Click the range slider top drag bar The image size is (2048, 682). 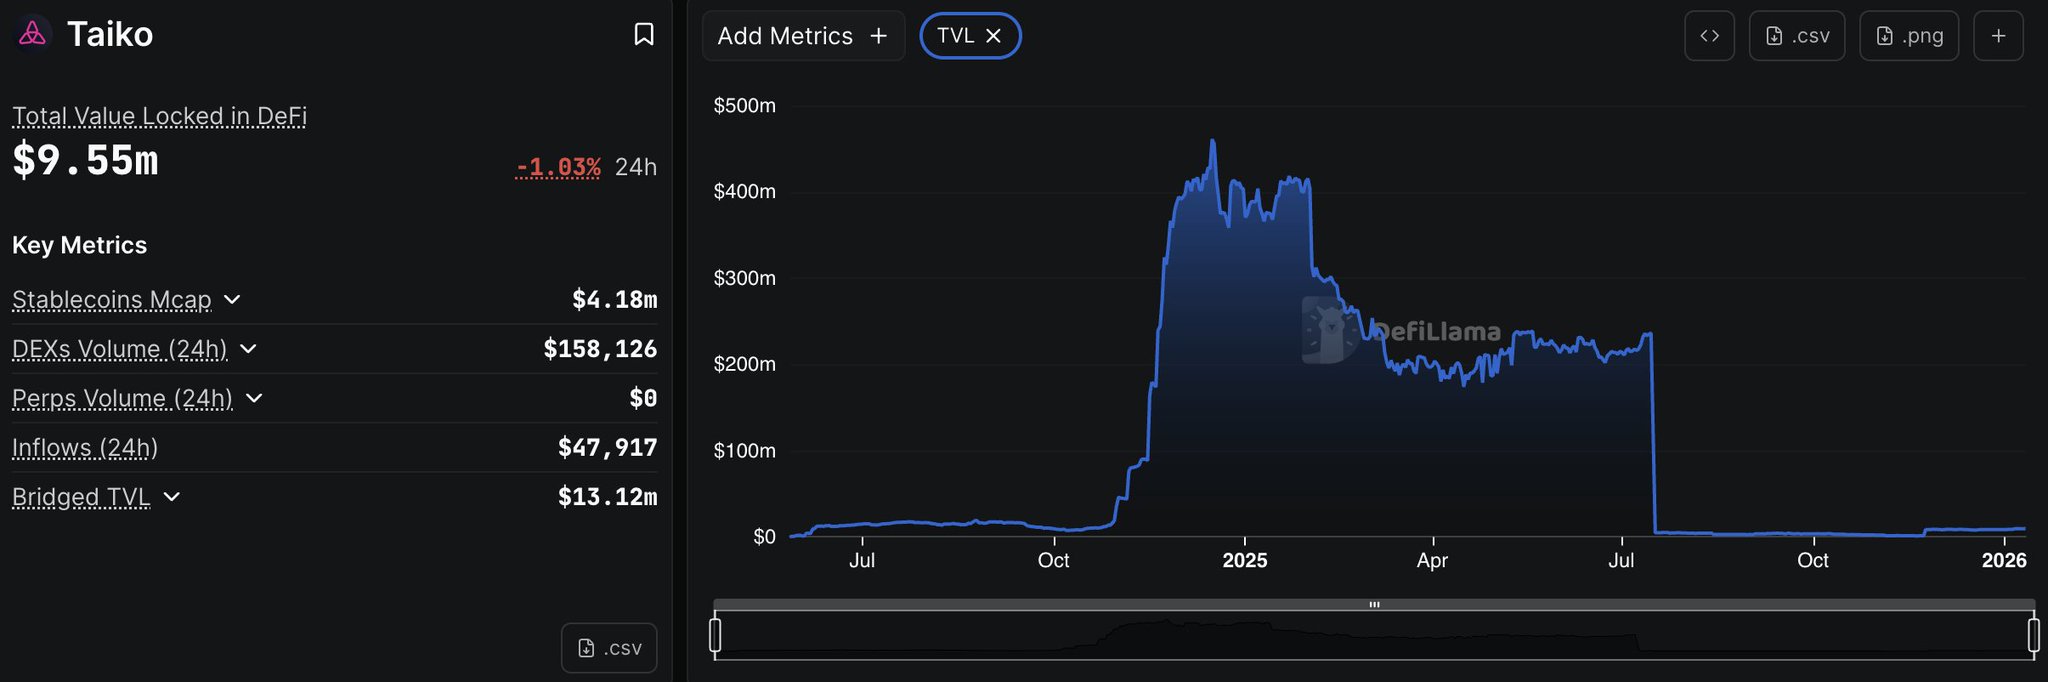1374,604
